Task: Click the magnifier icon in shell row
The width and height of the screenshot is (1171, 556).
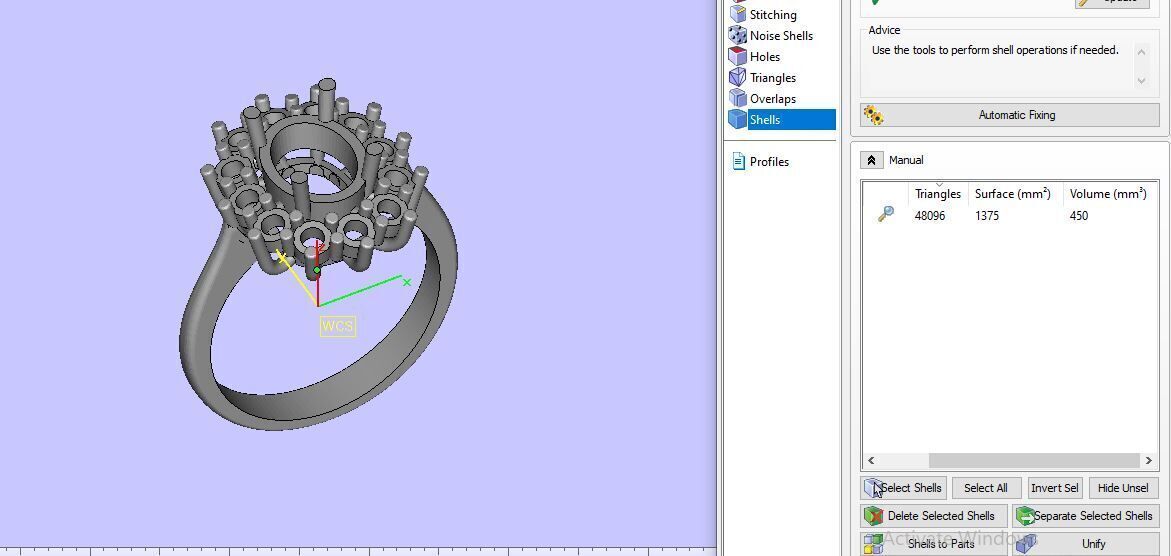Action: click(x=886, y=215)
